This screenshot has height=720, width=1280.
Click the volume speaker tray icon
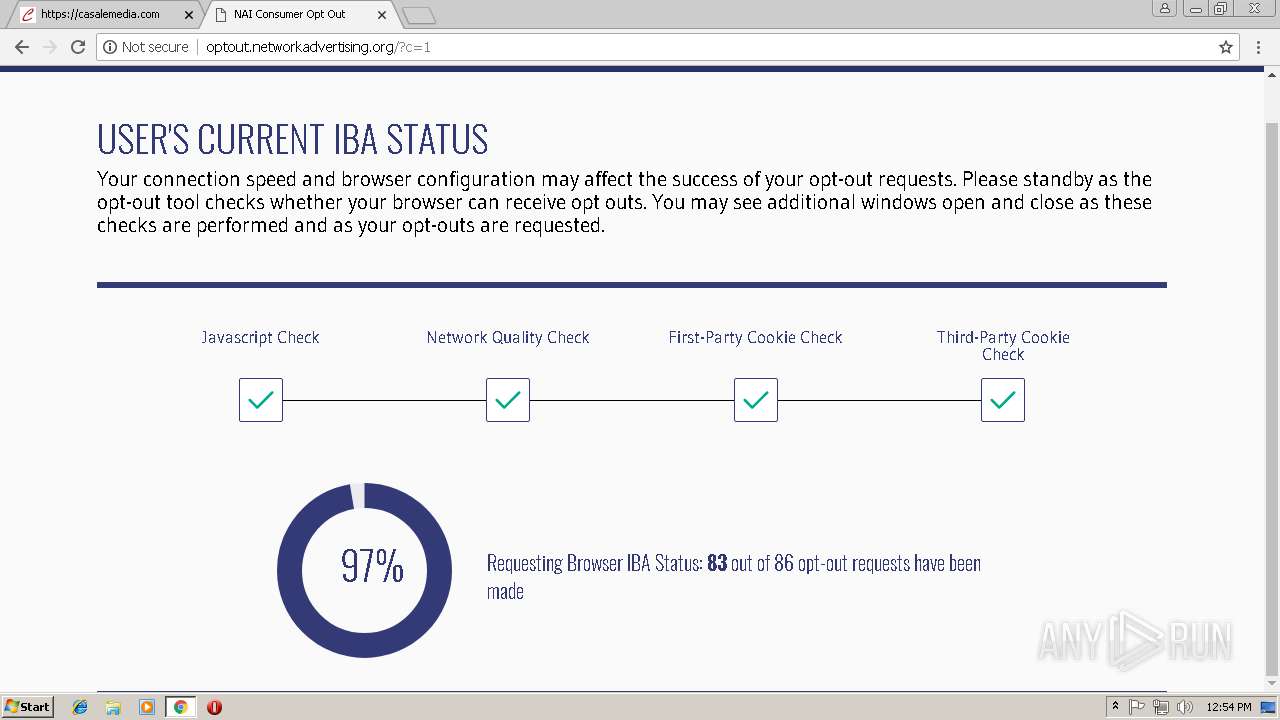pos(1185,707)
